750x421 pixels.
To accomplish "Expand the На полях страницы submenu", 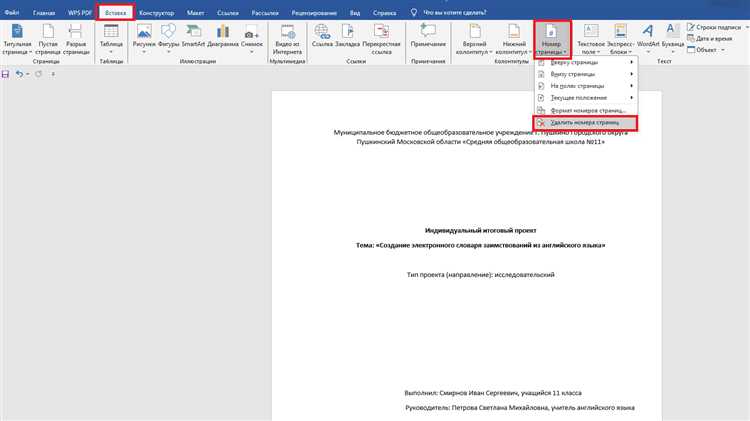I will (585, 86).
